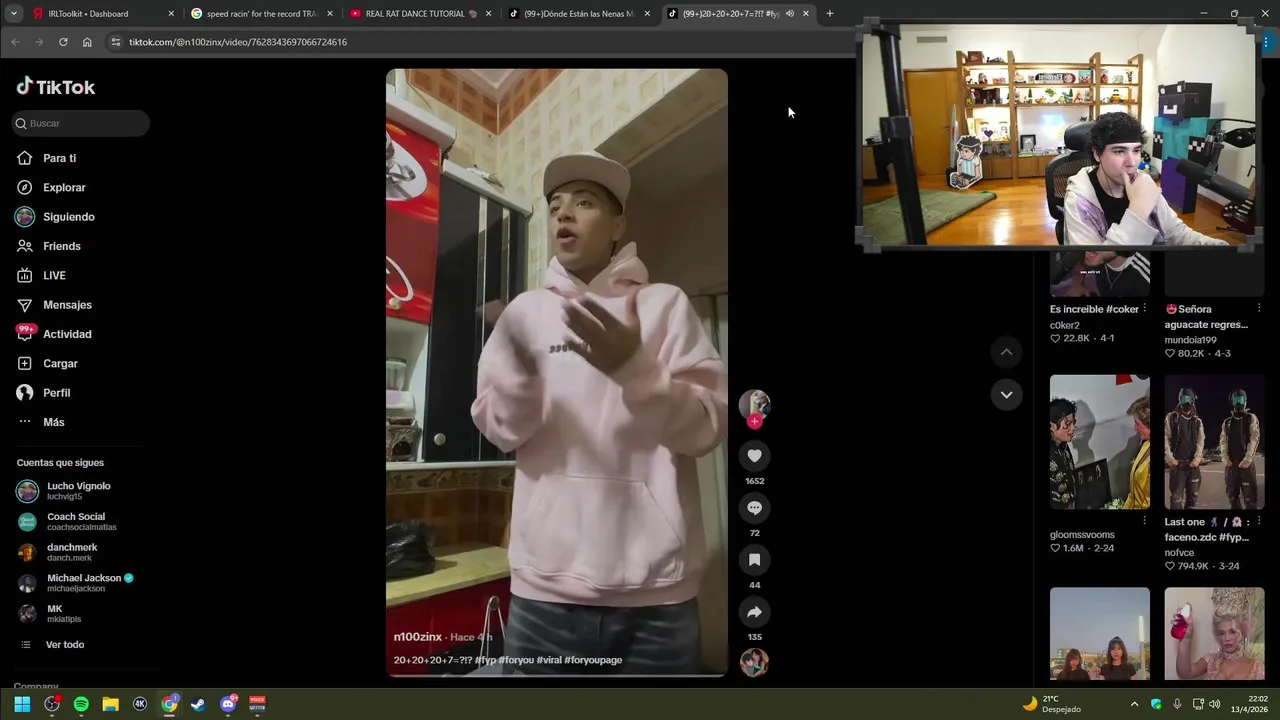This screenshot has width=1280, height=720.
Task: Focus the Buscar search field
Action: [82, 123]
